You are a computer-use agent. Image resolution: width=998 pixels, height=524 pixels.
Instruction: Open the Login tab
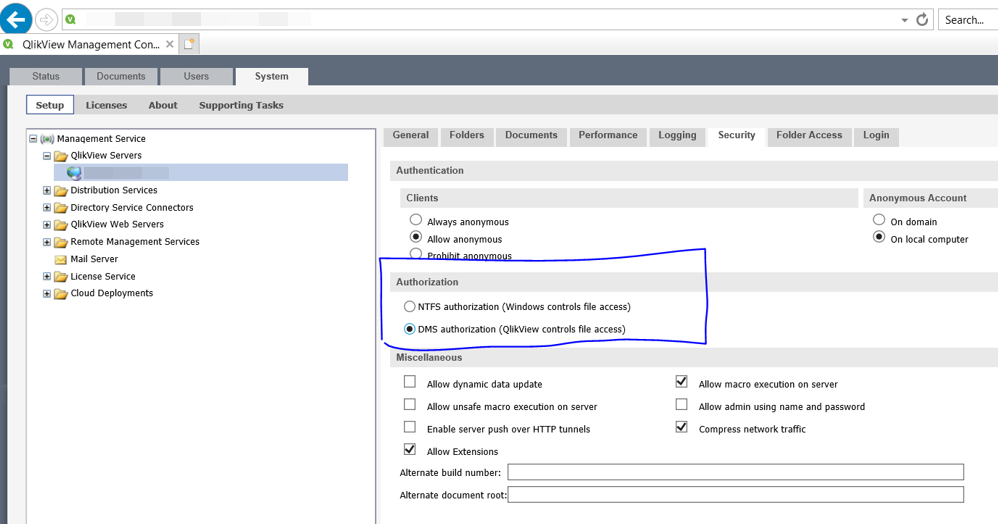876,135
